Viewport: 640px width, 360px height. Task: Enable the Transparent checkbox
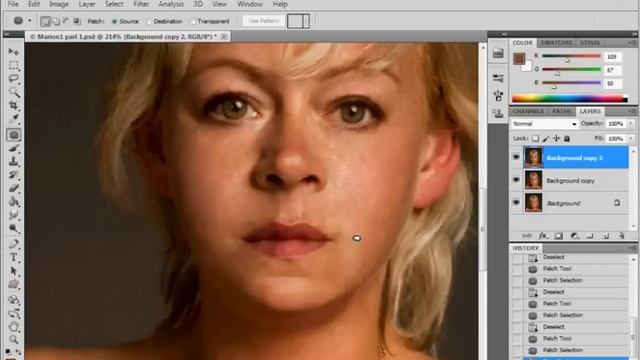pos(194,21)
